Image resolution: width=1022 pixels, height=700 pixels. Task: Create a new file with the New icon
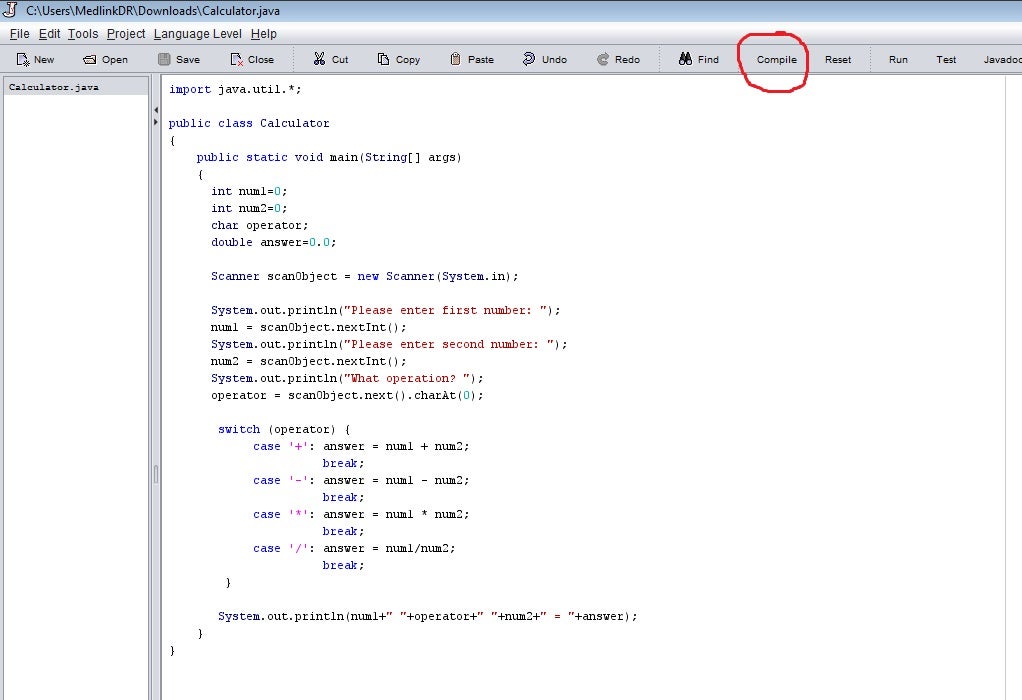(34, 59)
